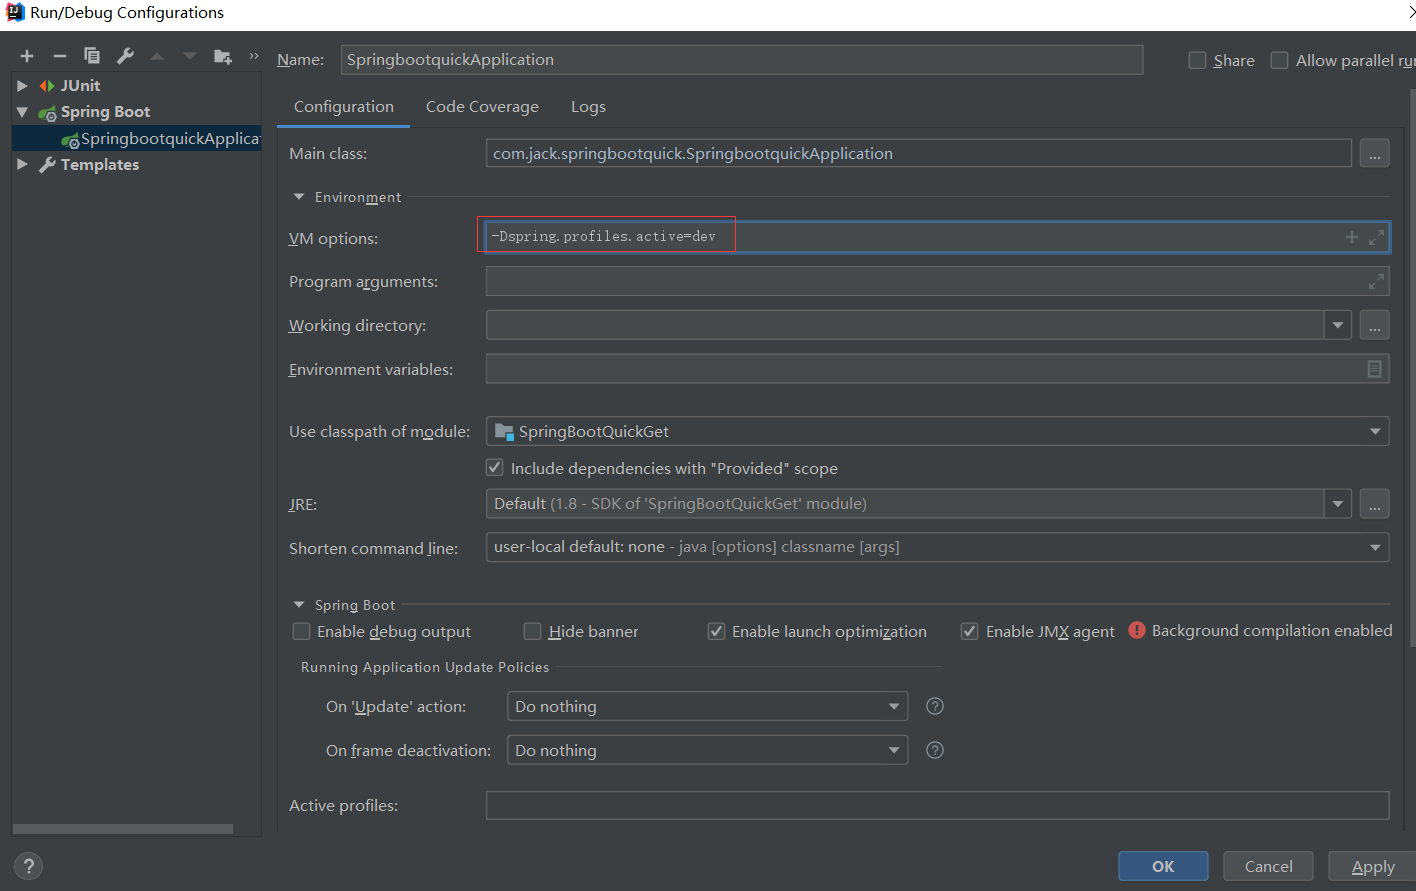Expand the VM options field editor
This screenshot has width=1416, height=891.
1377,237
